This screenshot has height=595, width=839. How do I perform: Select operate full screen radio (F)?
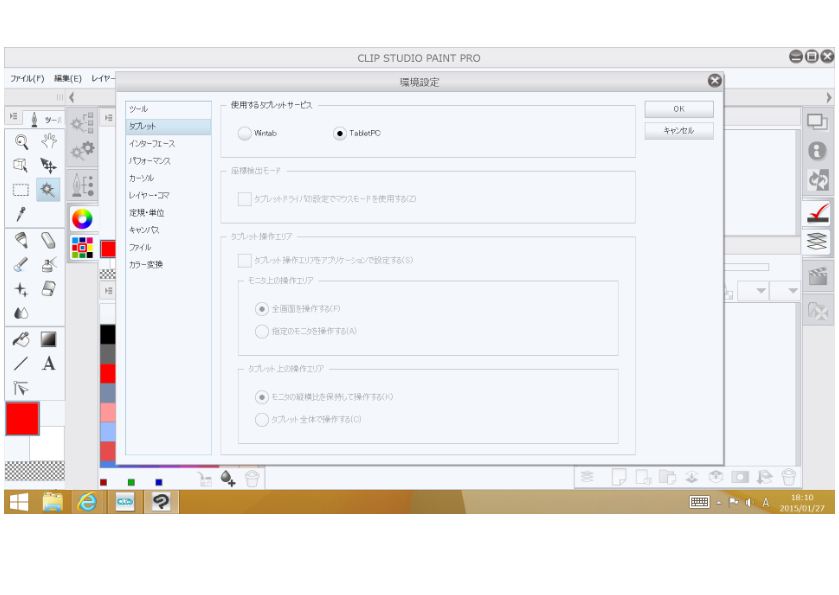coord(262,309)
